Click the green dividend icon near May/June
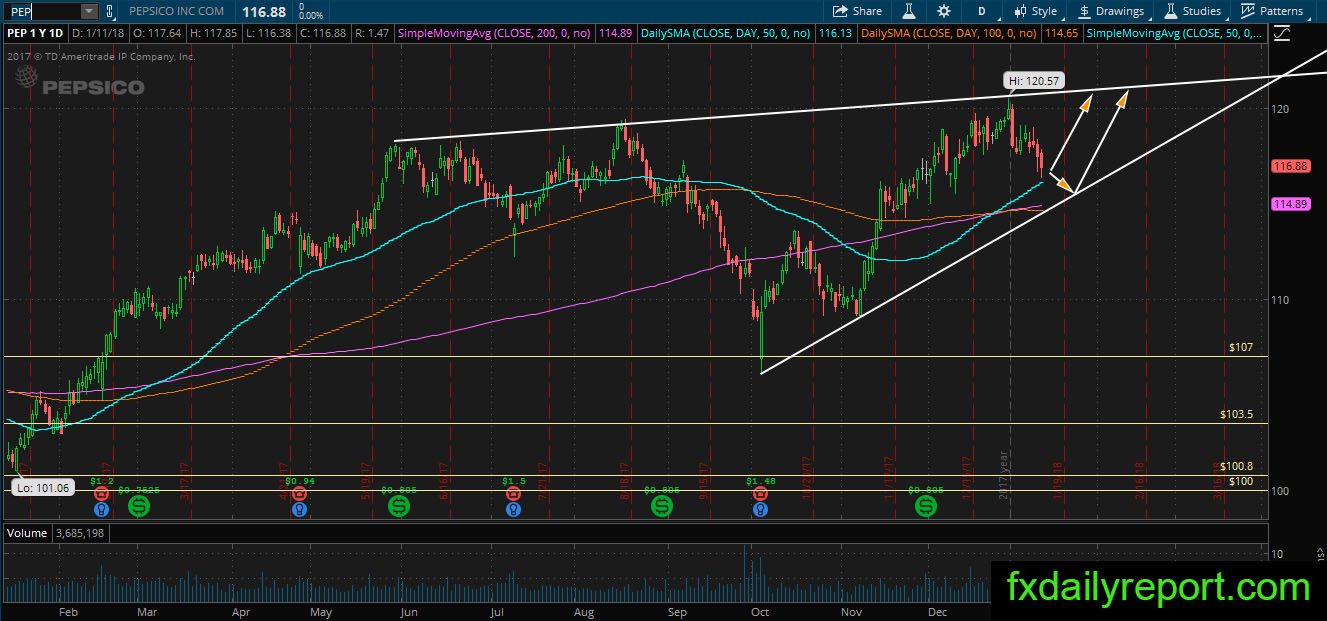 [x=400, y=507]
